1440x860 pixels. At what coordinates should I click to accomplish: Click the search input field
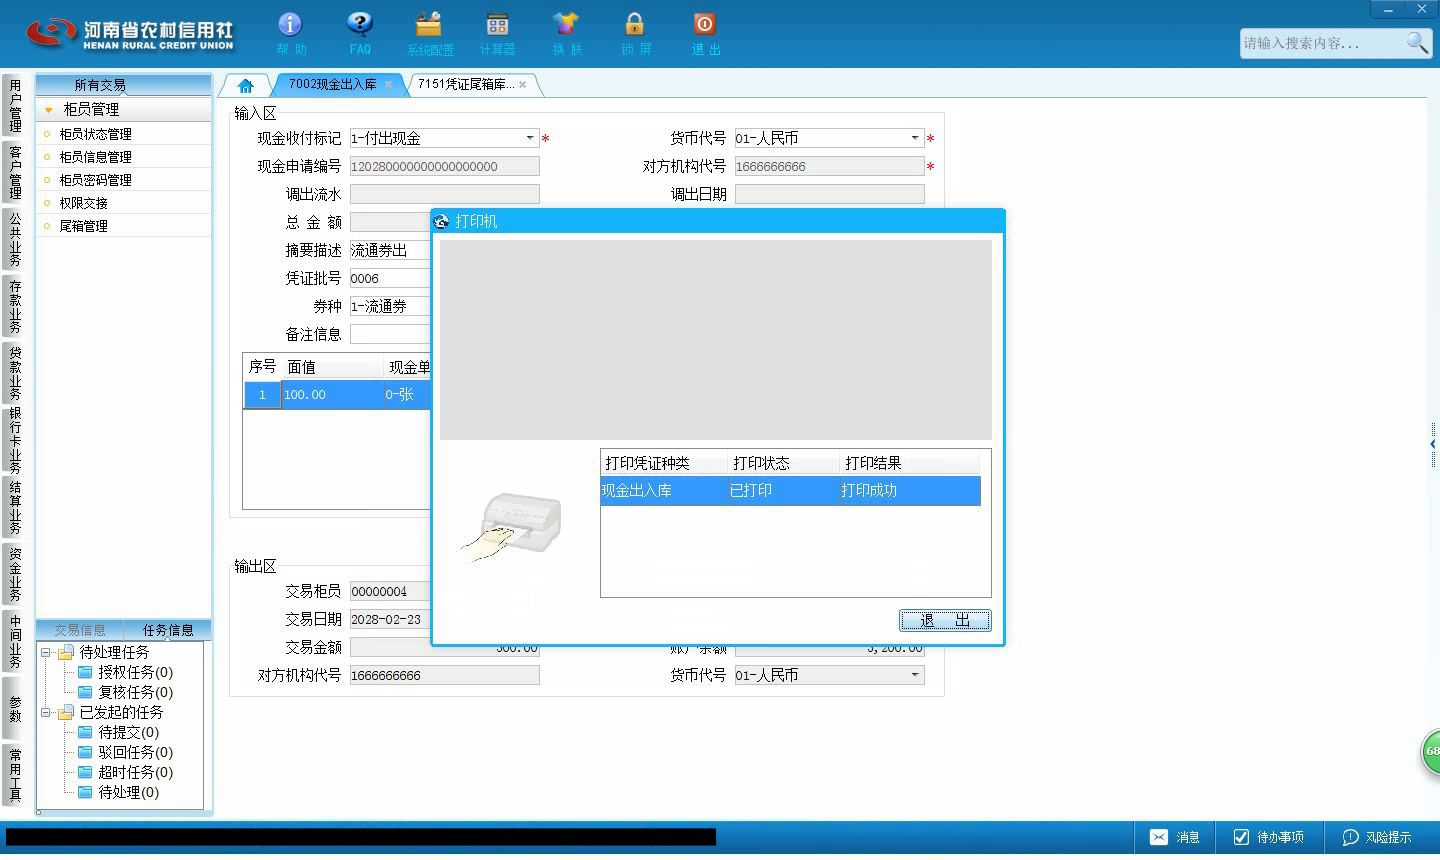tap(1322, 43)
